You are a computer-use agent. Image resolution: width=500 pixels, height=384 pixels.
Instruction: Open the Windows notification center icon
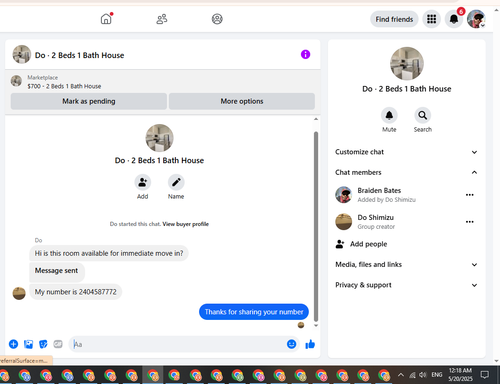coord(485,375)
